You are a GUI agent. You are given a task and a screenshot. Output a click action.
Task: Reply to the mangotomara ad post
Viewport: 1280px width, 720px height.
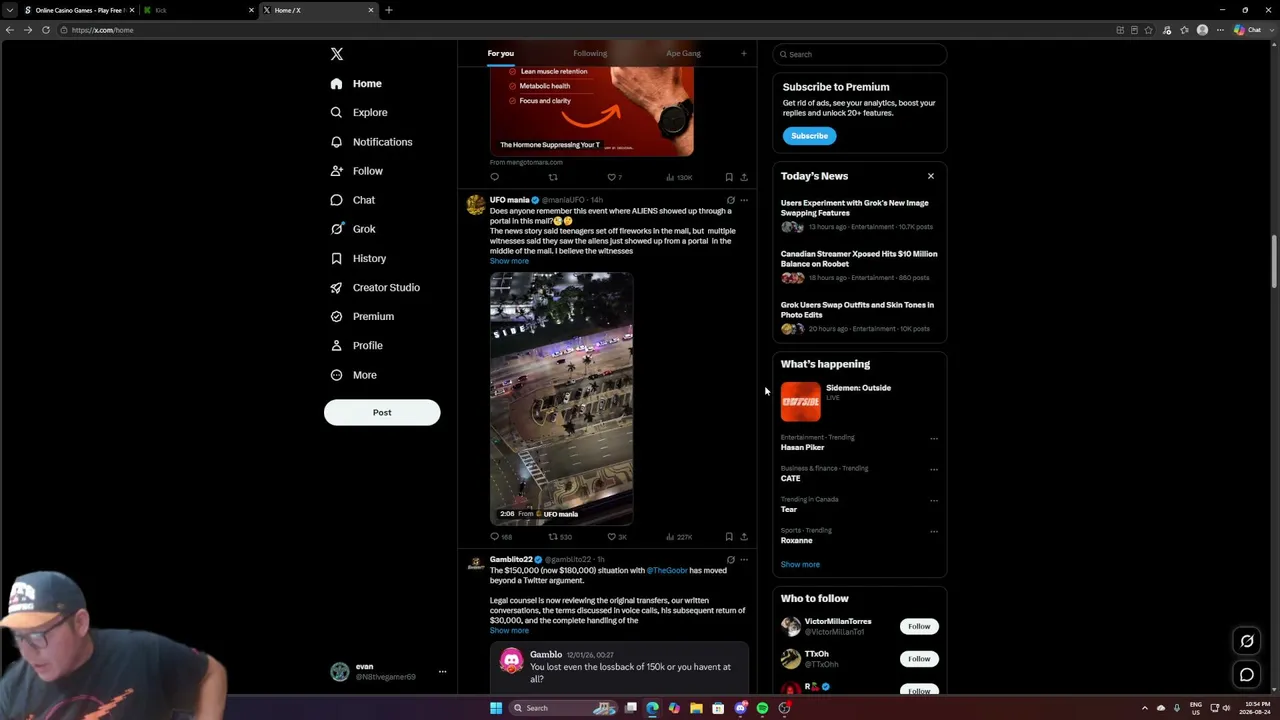click(494, 177)
